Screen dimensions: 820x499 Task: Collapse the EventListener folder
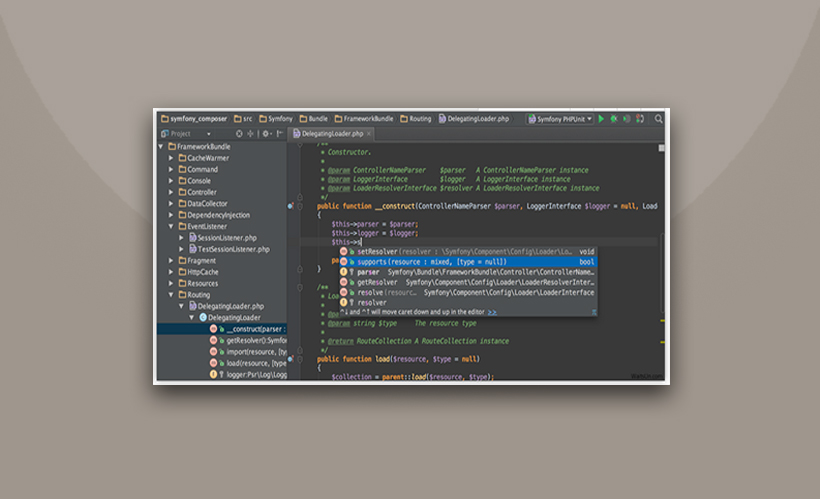[x=171, y=226]
